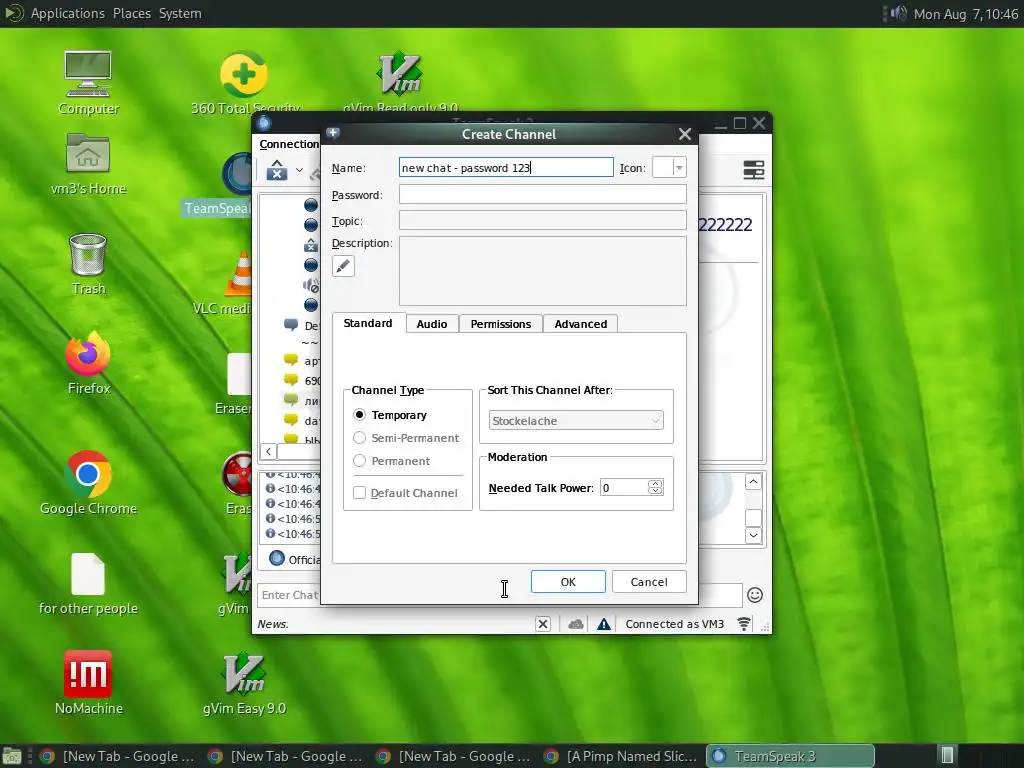Expand away status toolbar dropdown arrow
1024x768 pixels.
(x=299, y=170)
